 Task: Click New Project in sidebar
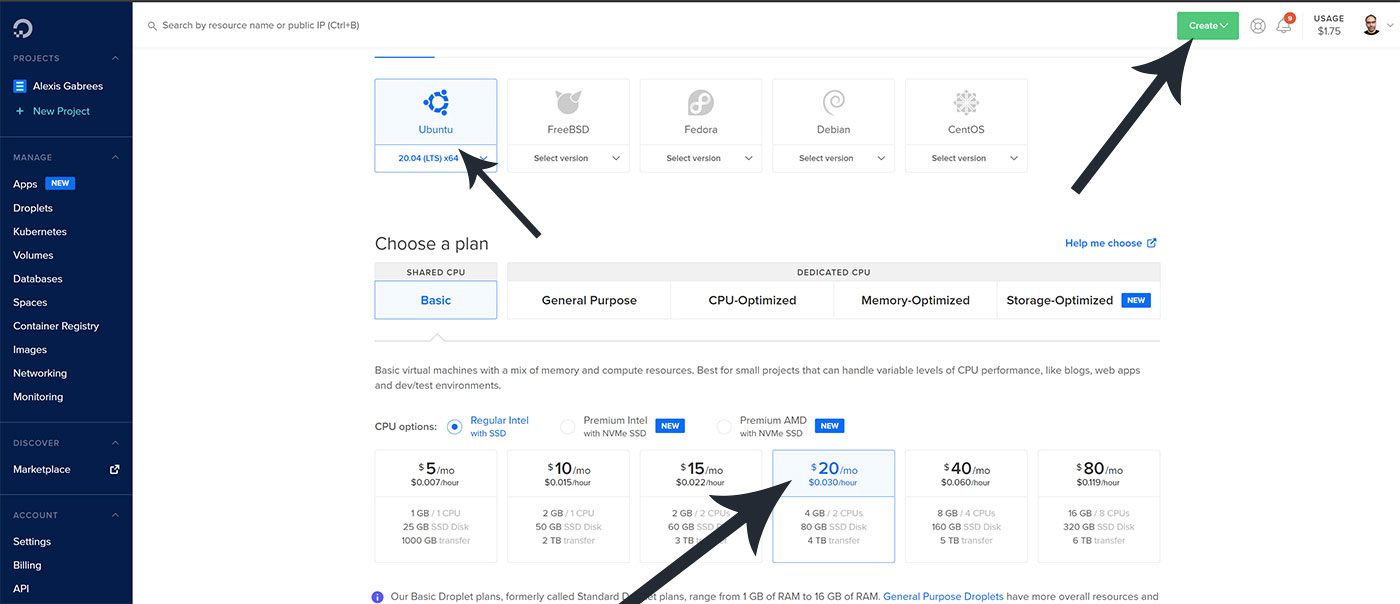60,111
